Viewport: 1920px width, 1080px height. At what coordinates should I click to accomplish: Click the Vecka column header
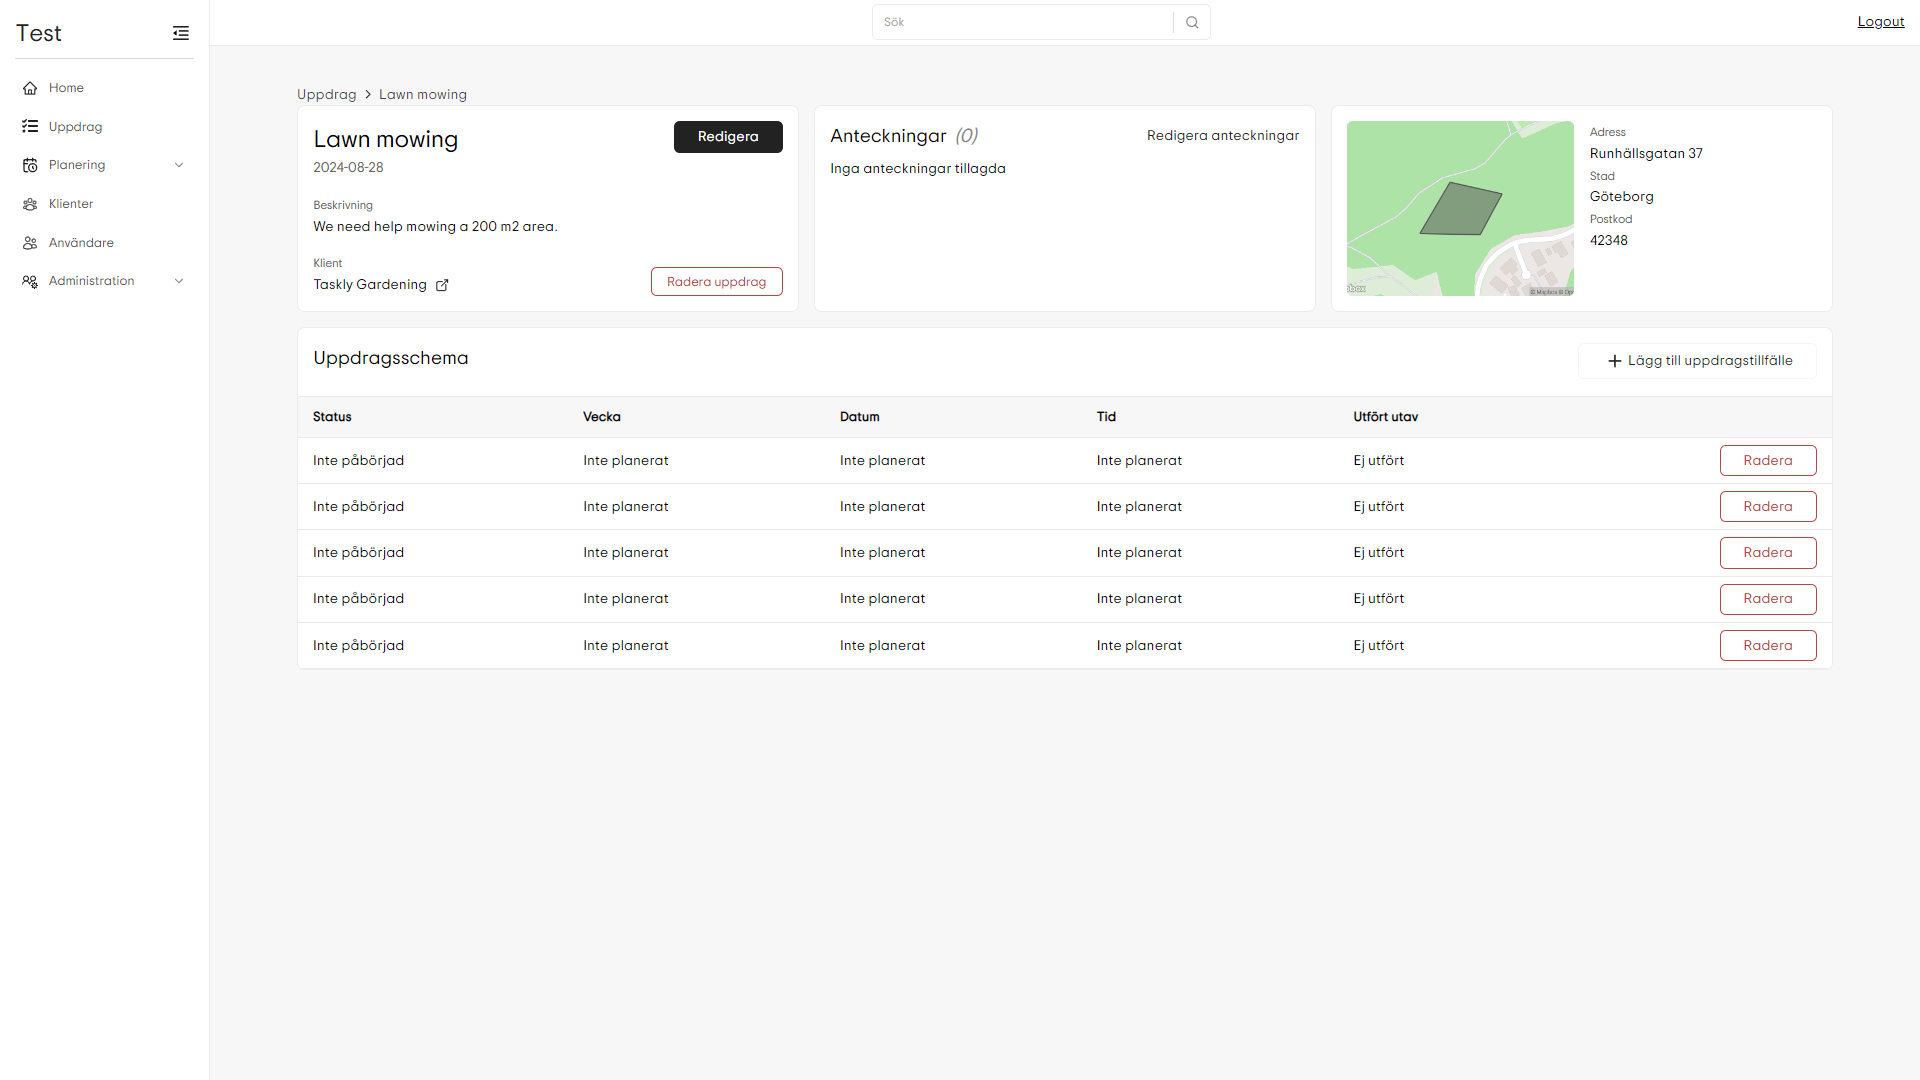(x=602, y=417)
